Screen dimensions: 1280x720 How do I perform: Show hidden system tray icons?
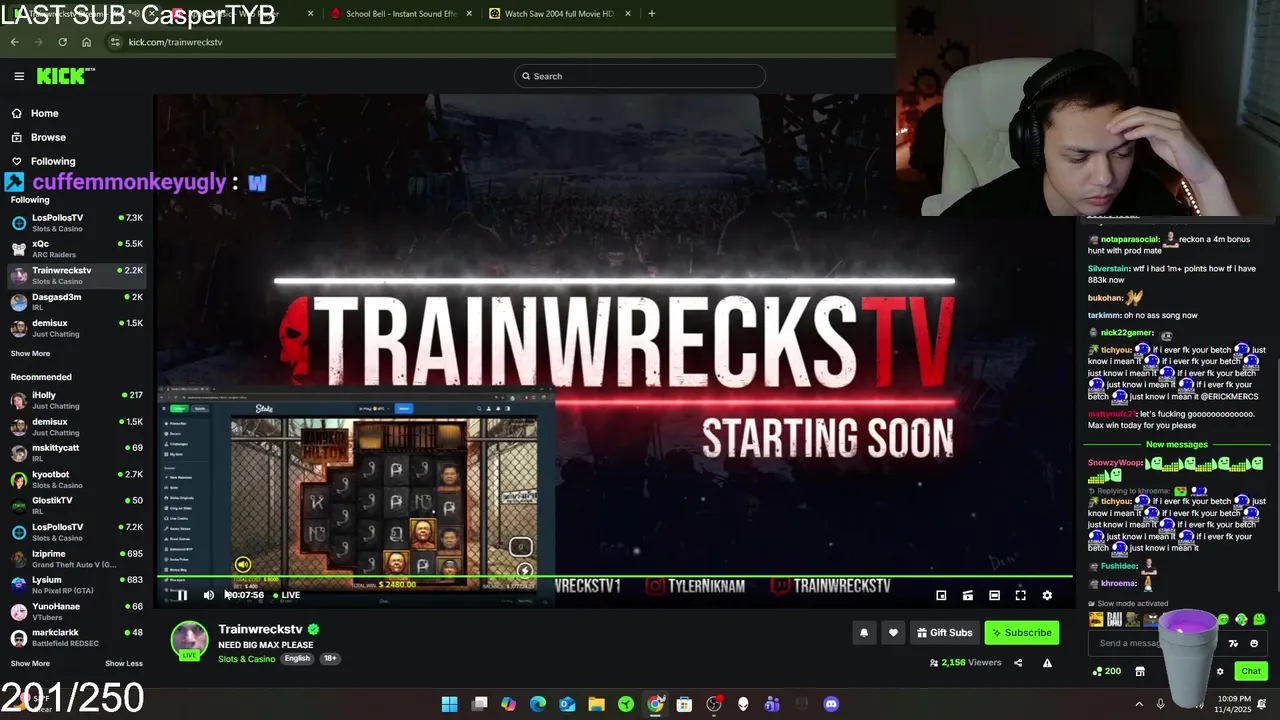1139,704
